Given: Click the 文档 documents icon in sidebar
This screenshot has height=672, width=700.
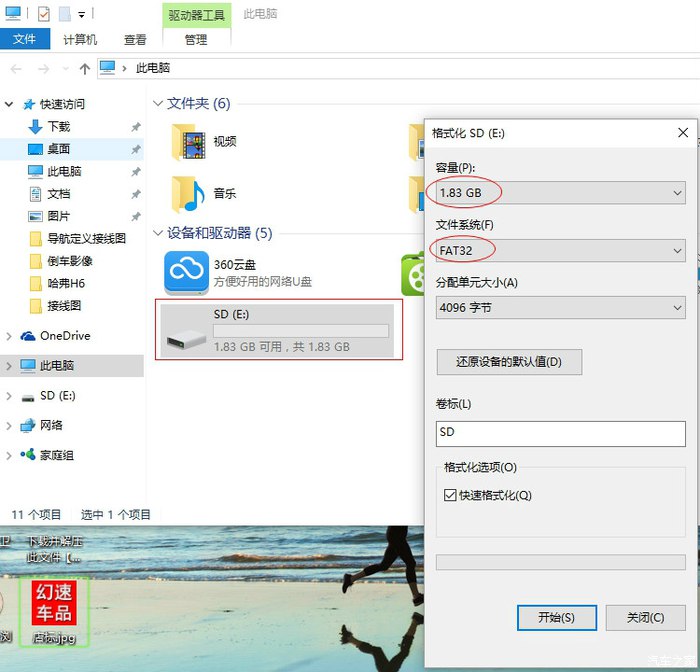Looking at the screenshot, I should click(x=35, y=194).
